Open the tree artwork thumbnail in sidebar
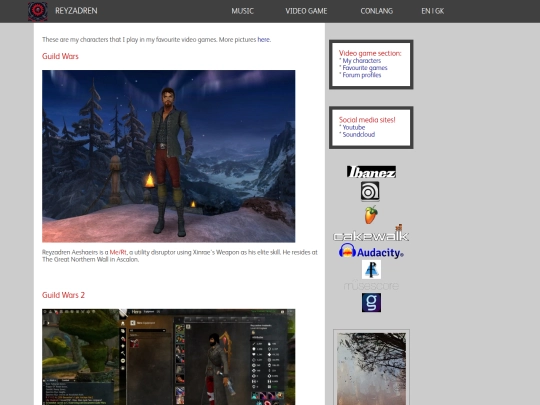540x405 pixels. 371,368
